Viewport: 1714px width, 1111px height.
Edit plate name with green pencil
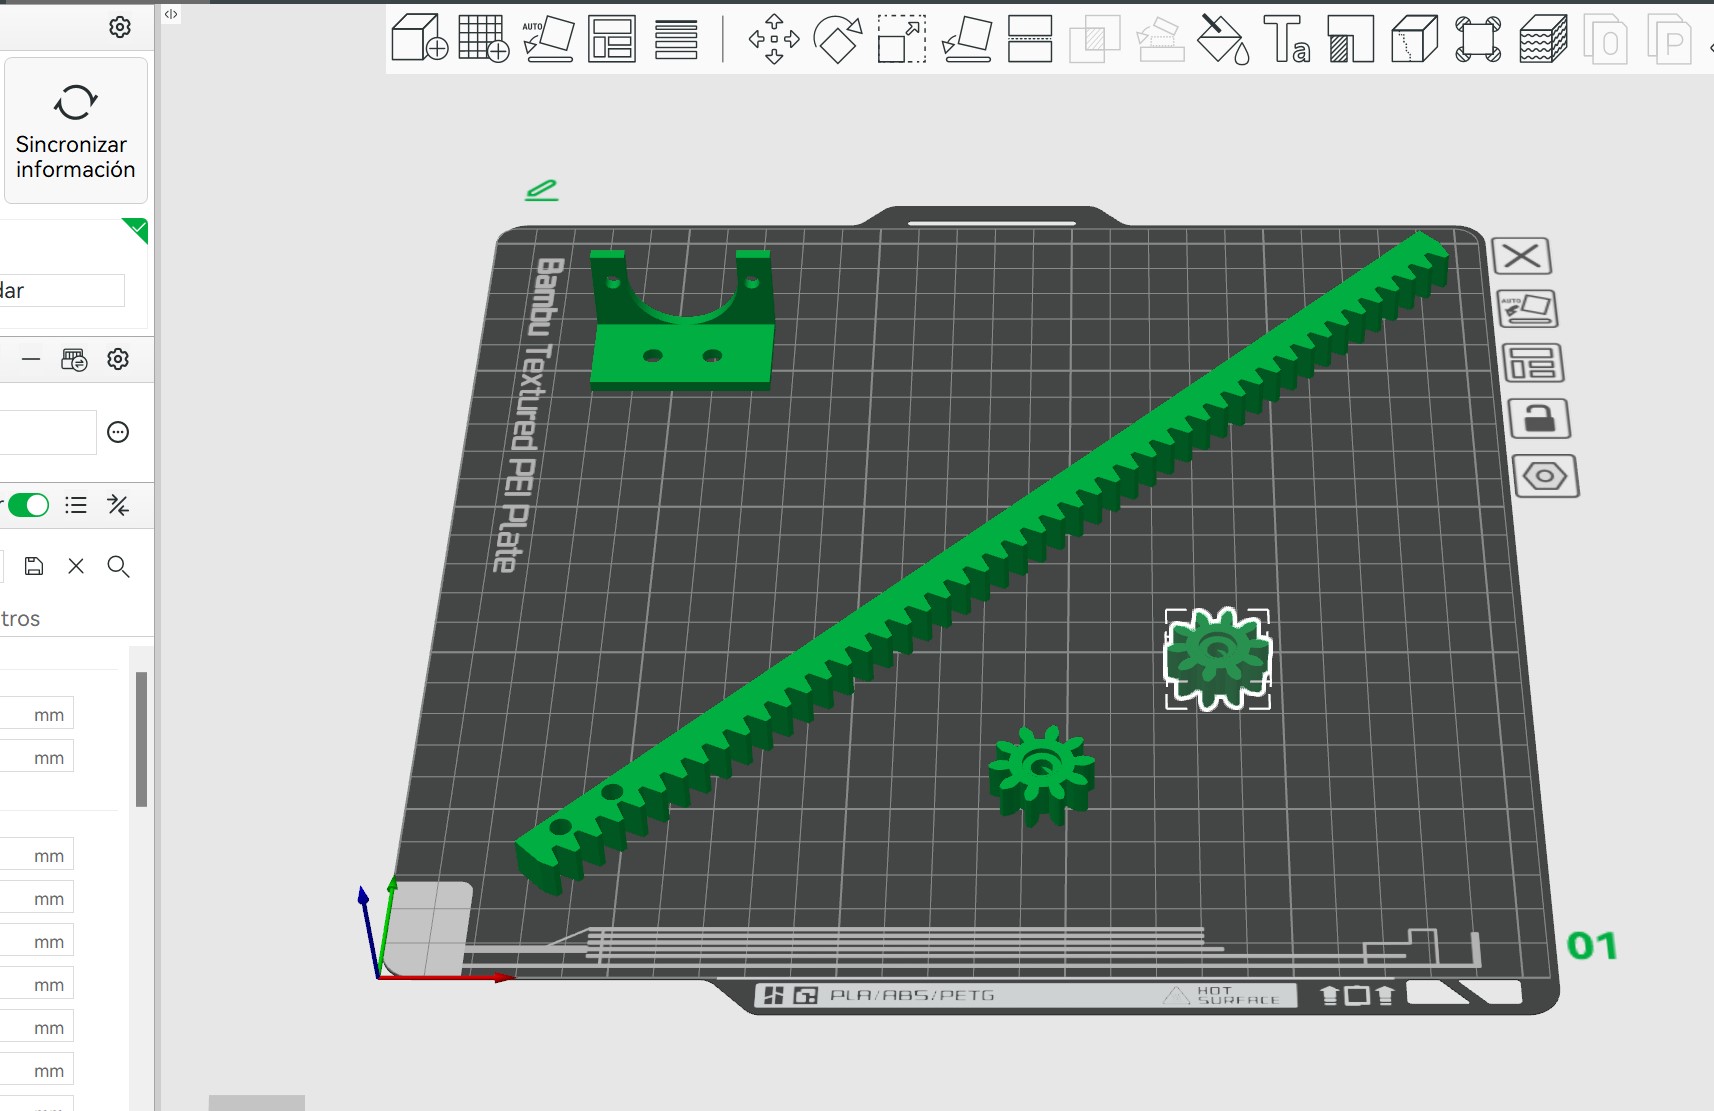coord(541,189)
